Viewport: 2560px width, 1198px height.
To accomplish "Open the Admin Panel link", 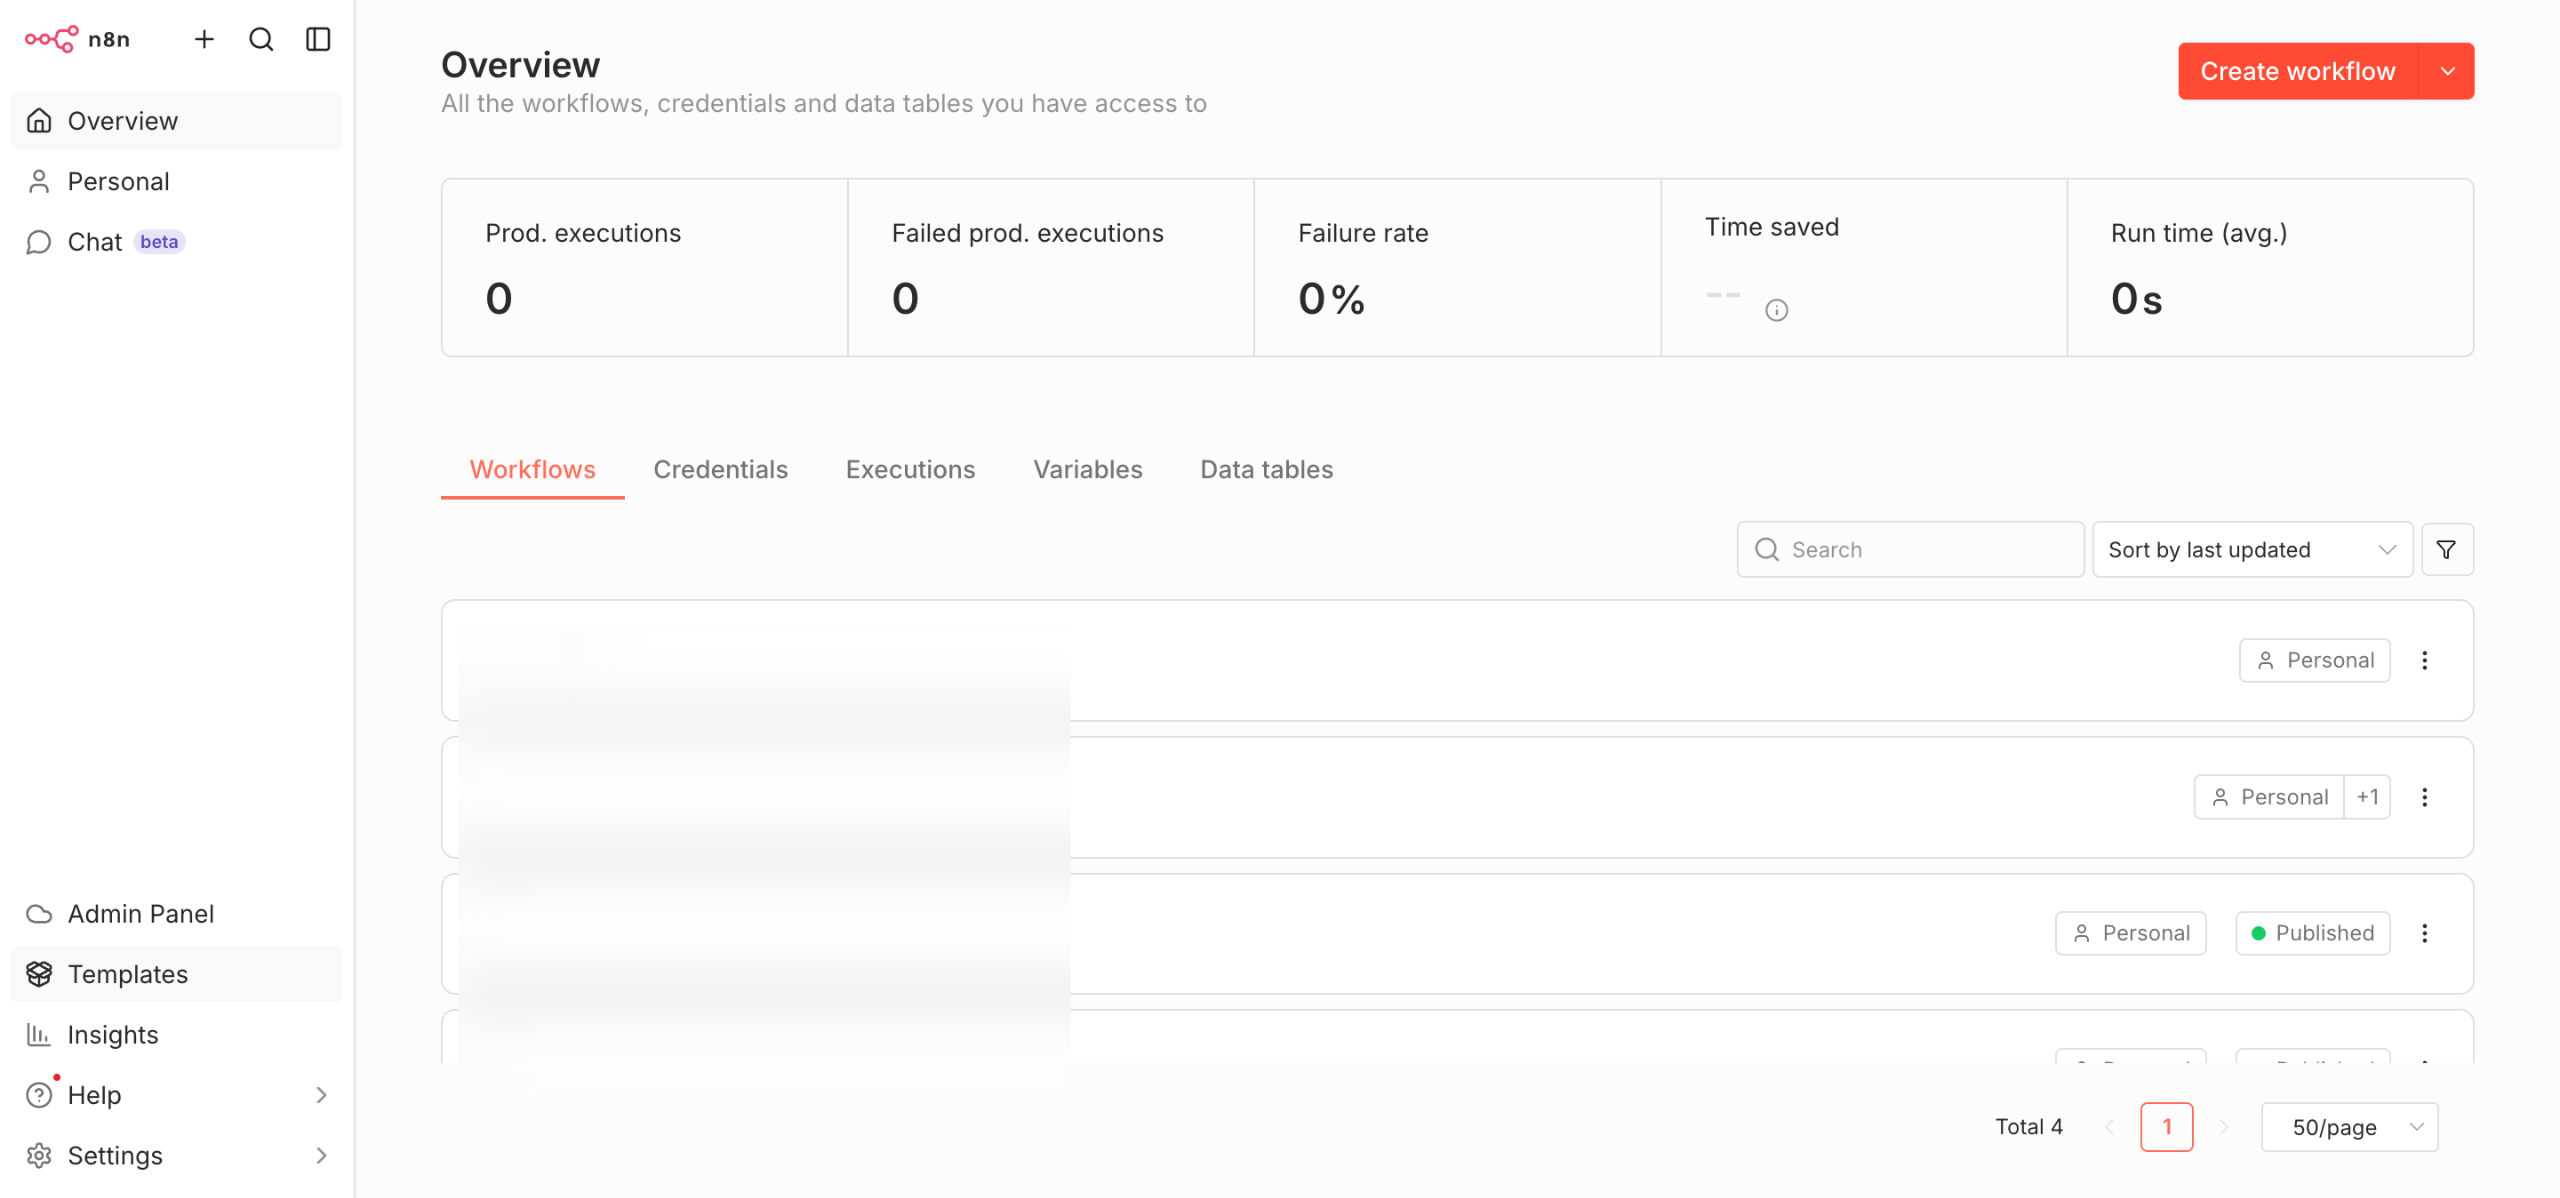I will point(141,913).
